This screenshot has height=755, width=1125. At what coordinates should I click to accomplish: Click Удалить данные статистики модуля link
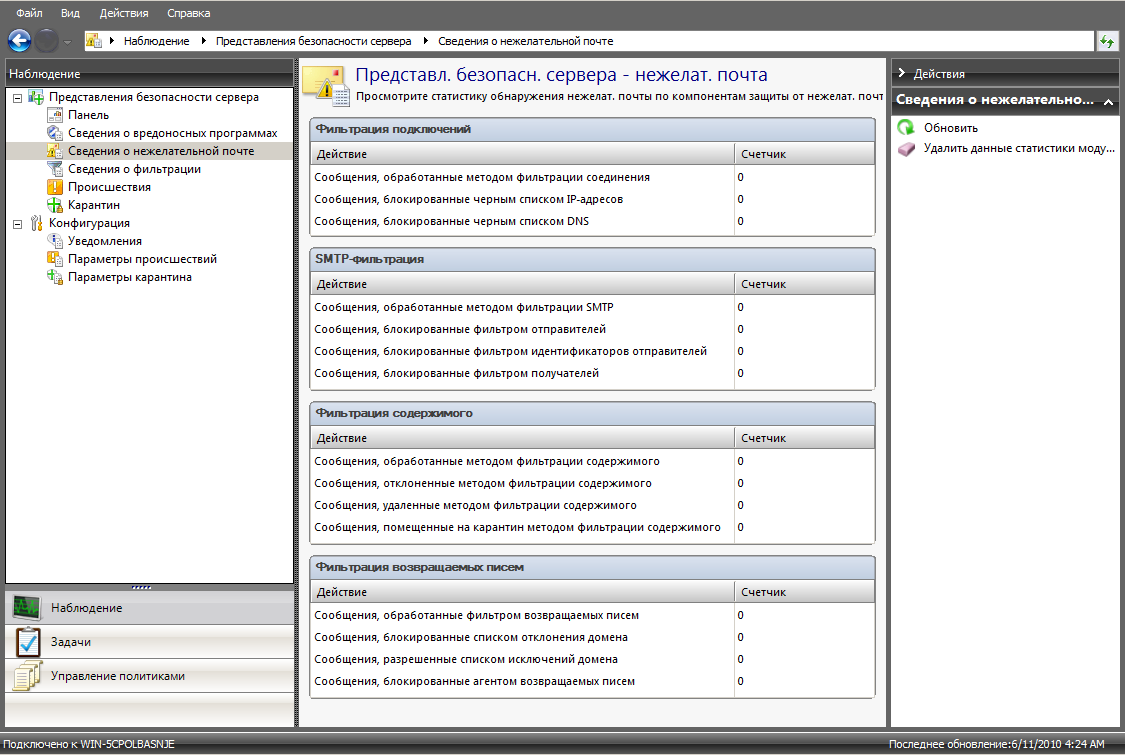click(x=1019, y=148)
